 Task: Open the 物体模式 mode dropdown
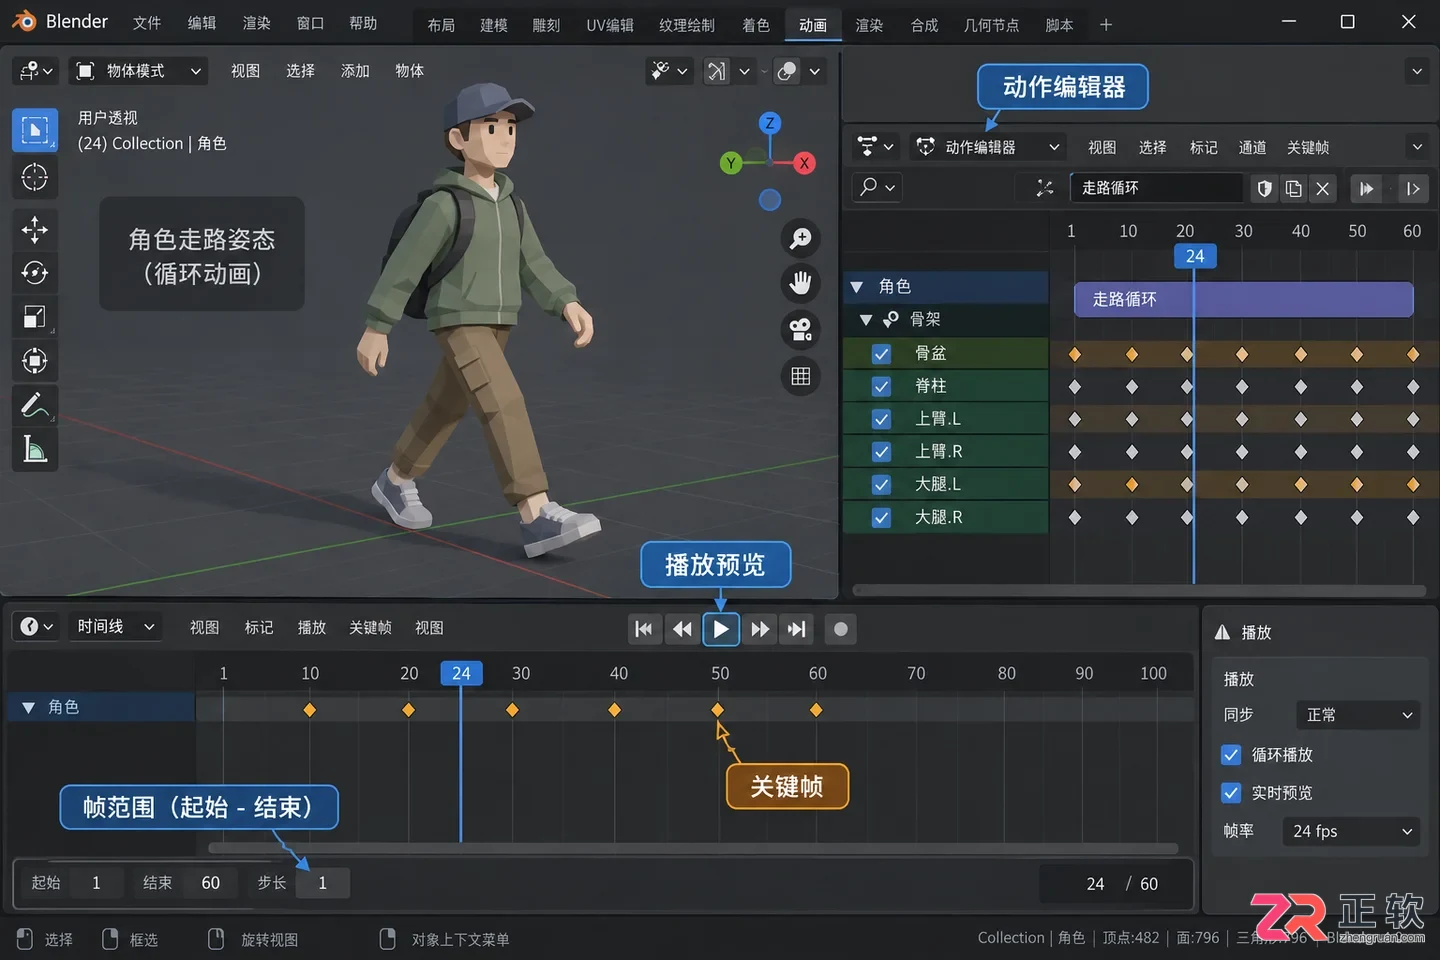139,71
